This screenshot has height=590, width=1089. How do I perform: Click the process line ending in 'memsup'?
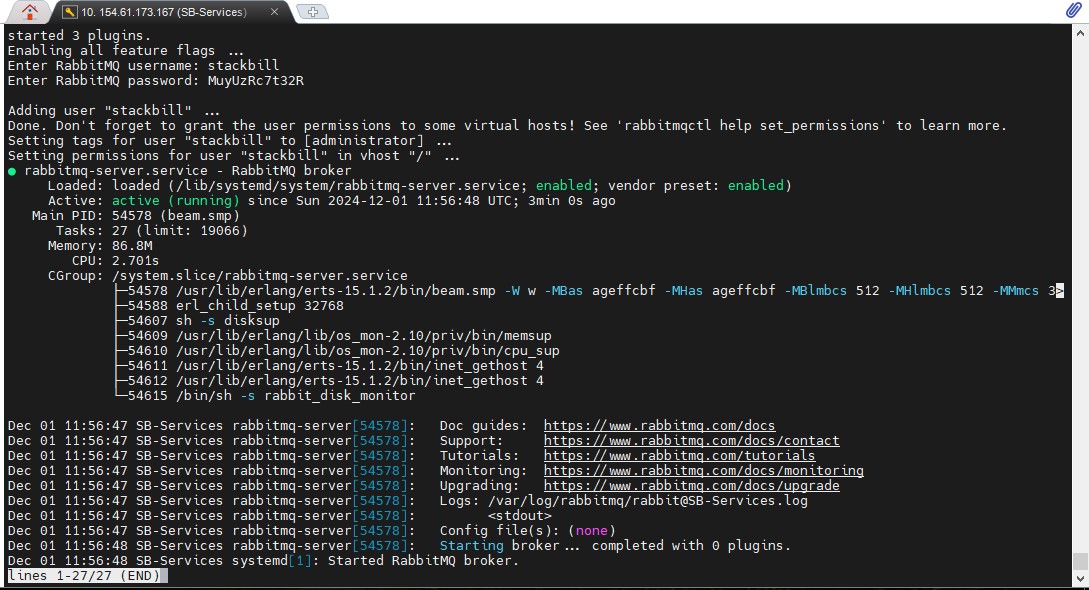pos(340,336)
